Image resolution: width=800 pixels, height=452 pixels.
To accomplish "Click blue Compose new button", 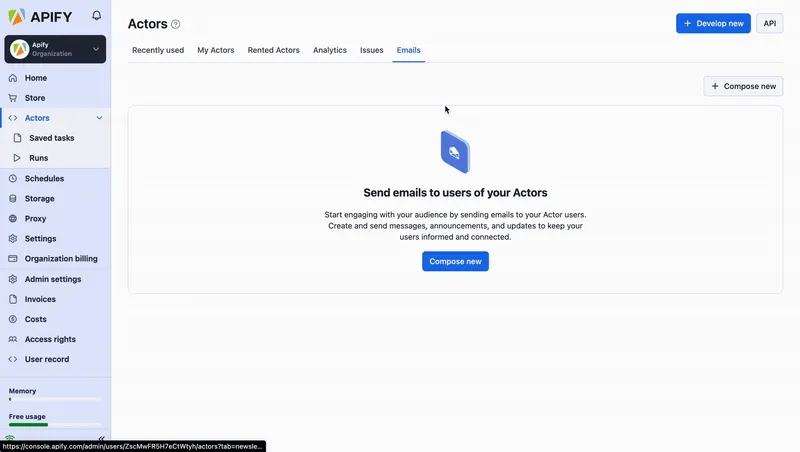I will tap(455, 261).
